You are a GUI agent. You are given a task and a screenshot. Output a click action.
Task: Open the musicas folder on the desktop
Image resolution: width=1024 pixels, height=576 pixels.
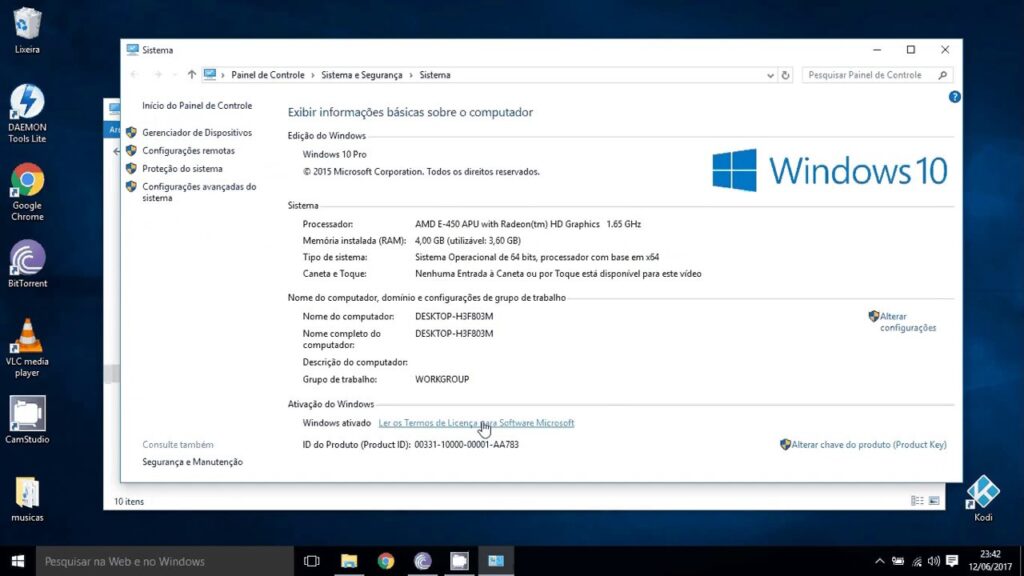[x=27, y=498]
